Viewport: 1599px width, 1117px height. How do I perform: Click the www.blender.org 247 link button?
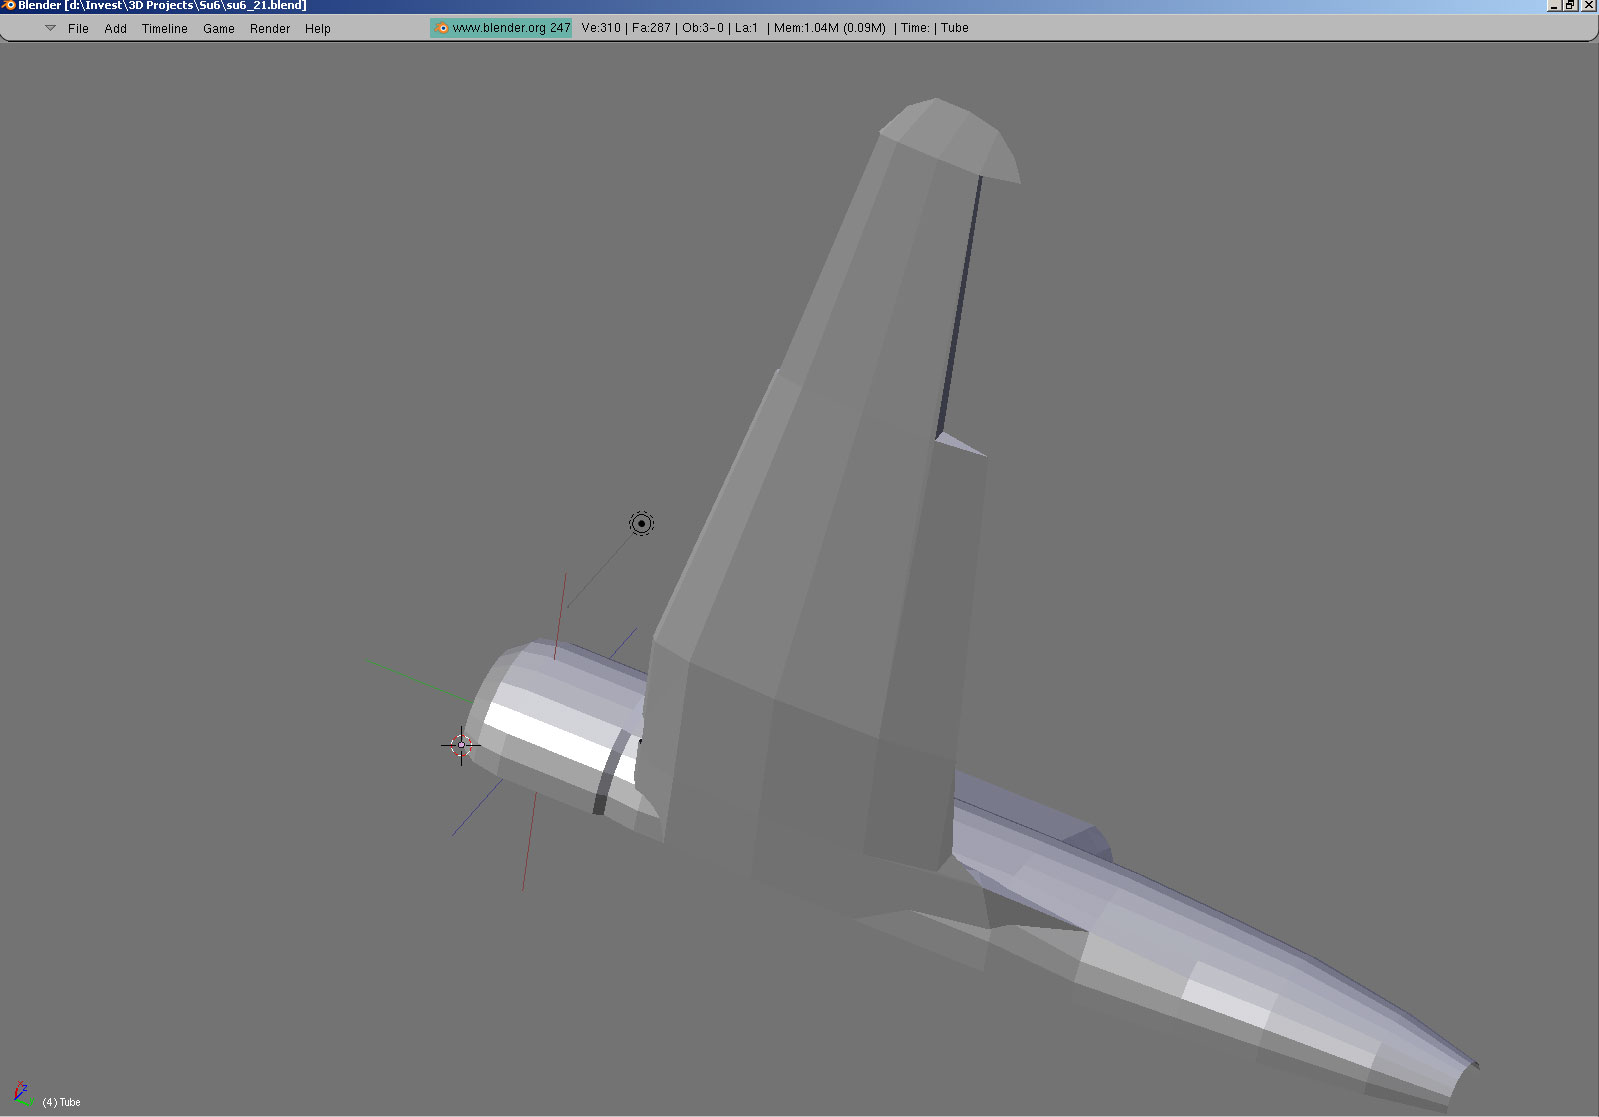click(x=502, y=28)
